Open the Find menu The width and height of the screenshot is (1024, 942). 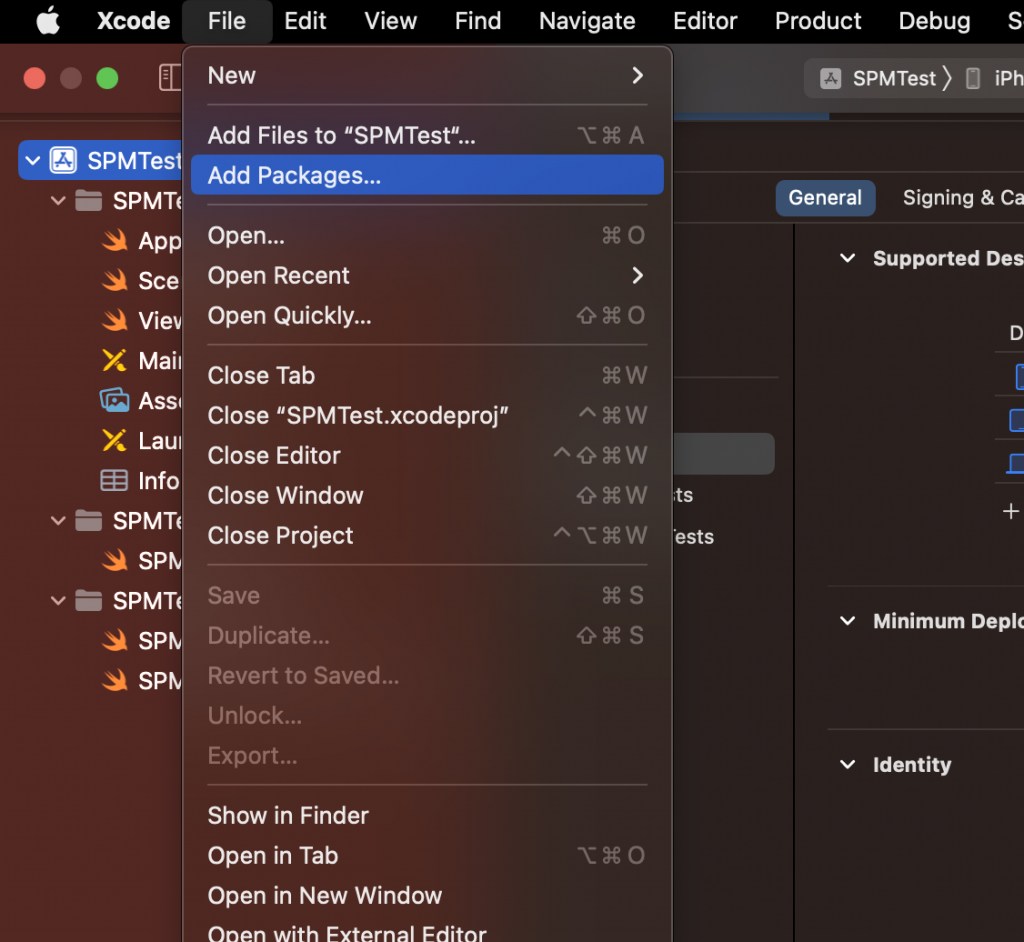[478, 21]
